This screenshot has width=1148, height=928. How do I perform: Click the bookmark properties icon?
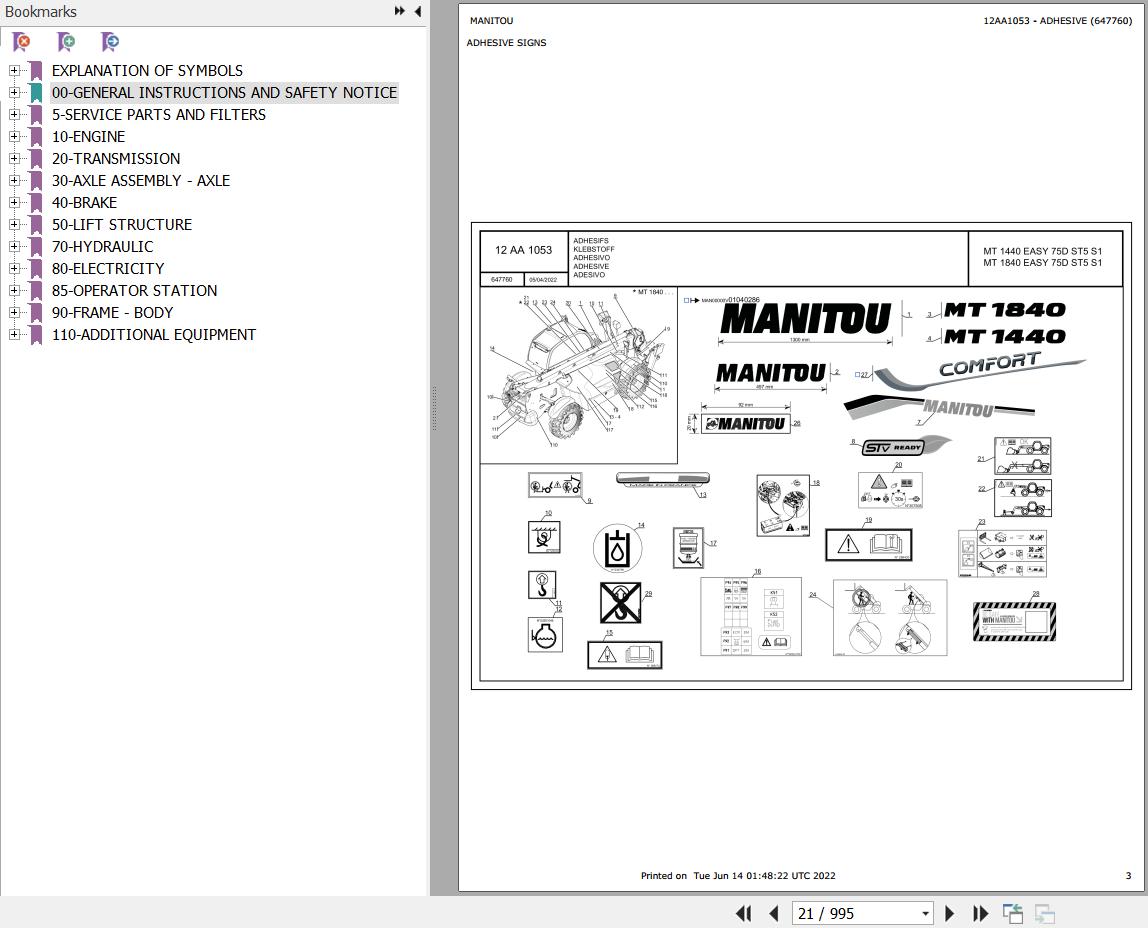point(110,42)
